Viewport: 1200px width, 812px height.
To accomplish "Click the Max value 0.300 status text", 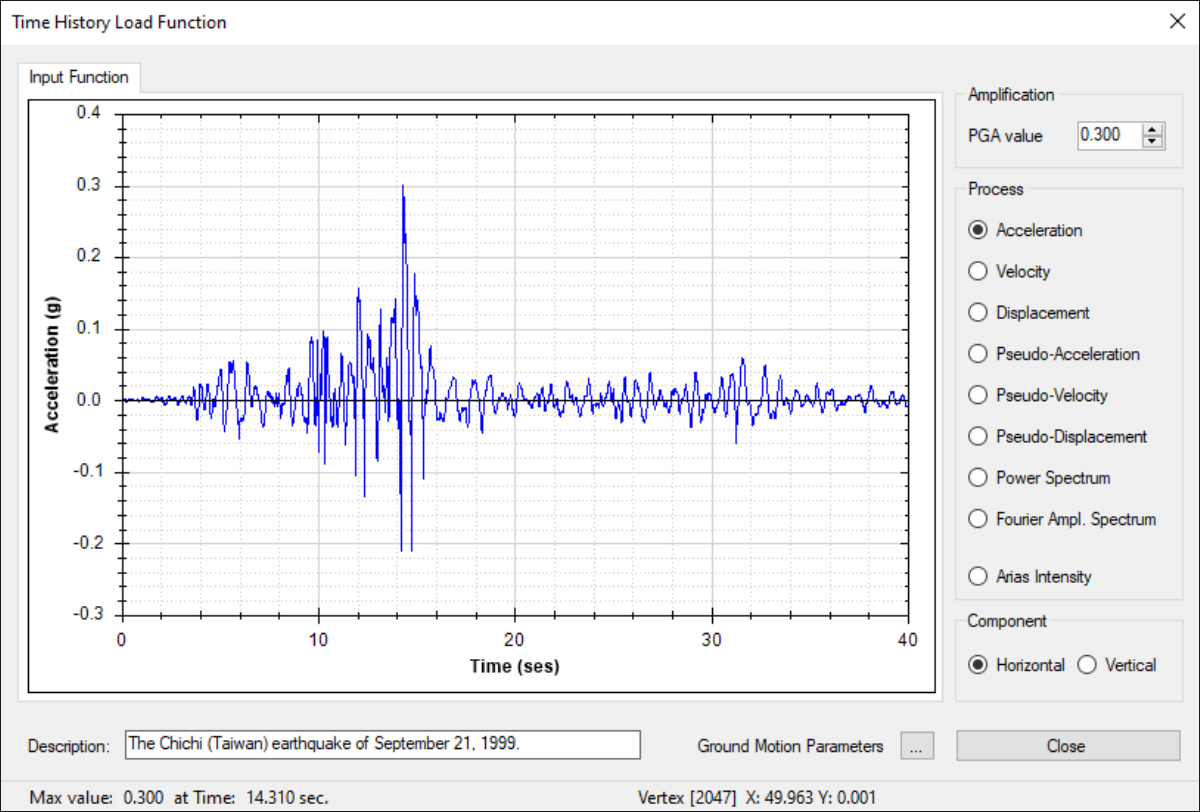I will [x=99, y=797].
